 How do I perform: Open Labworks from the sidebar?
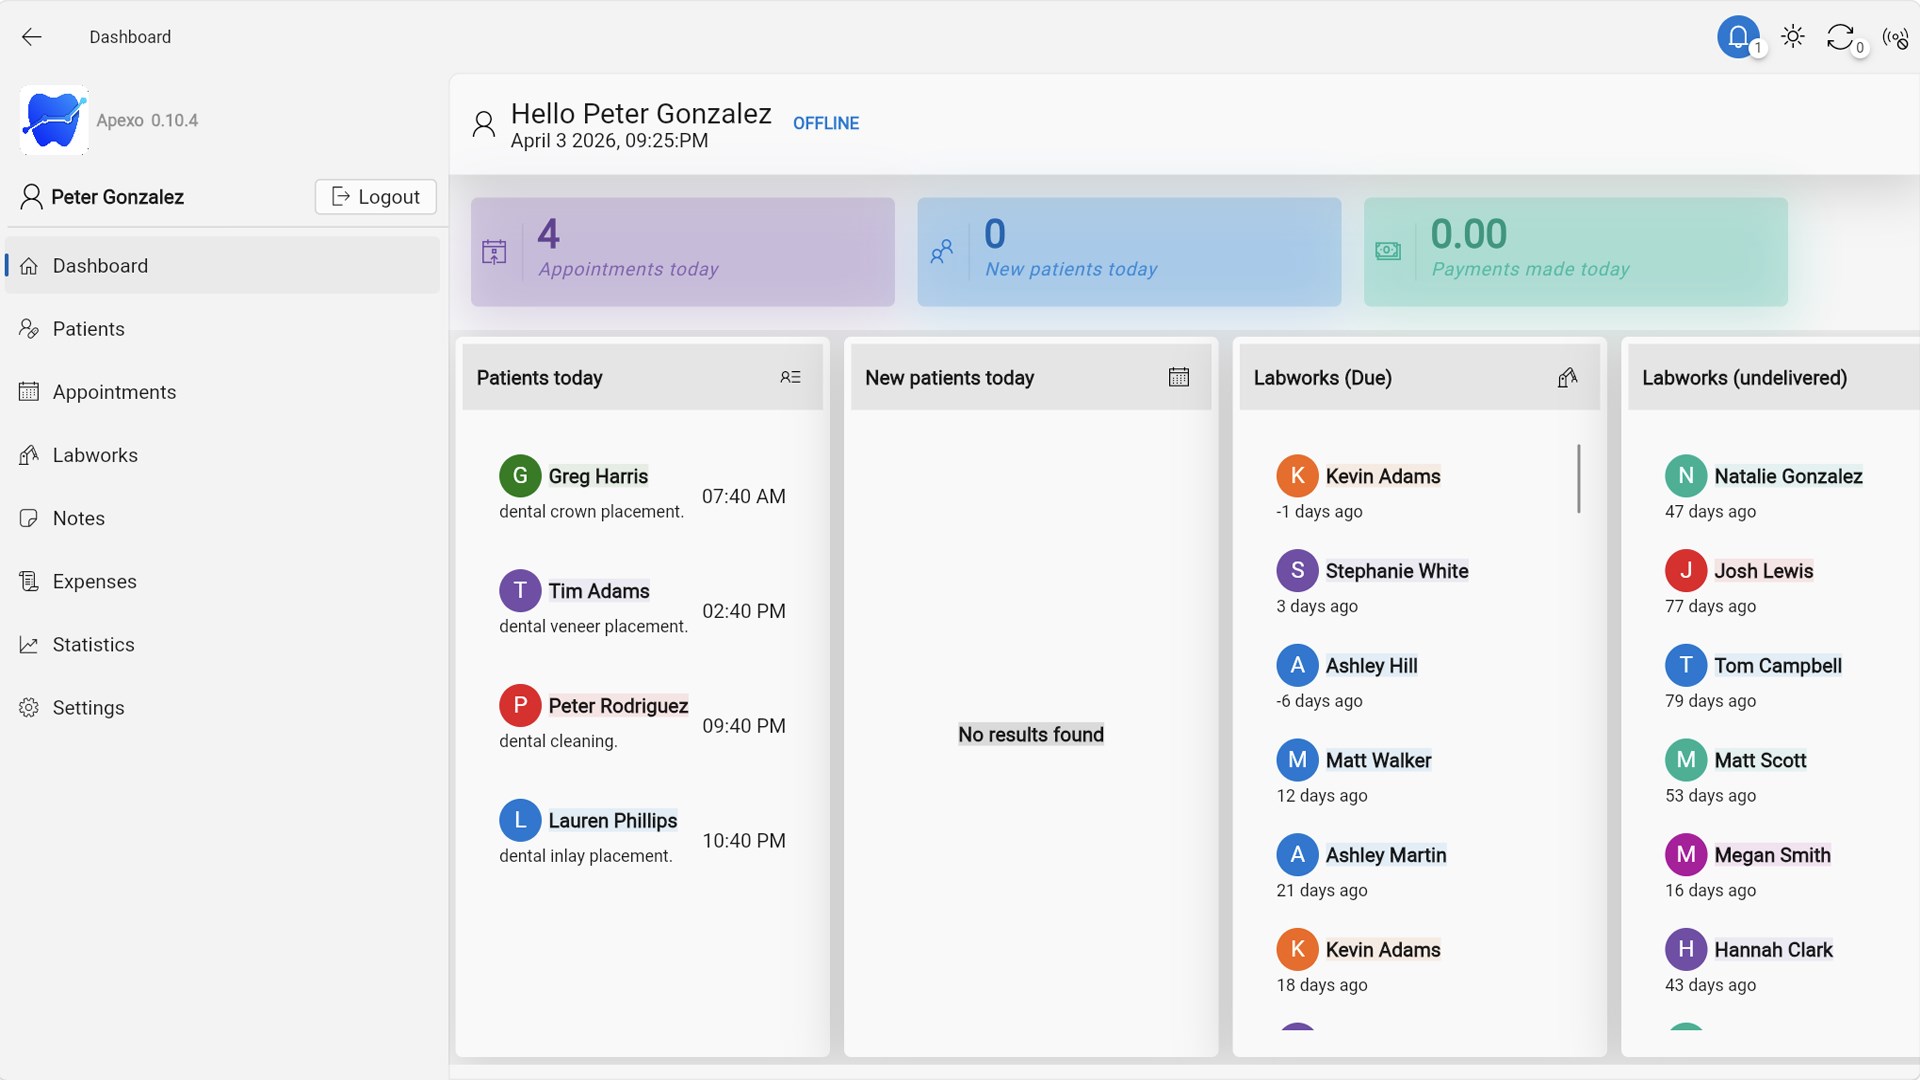point(95,455)
